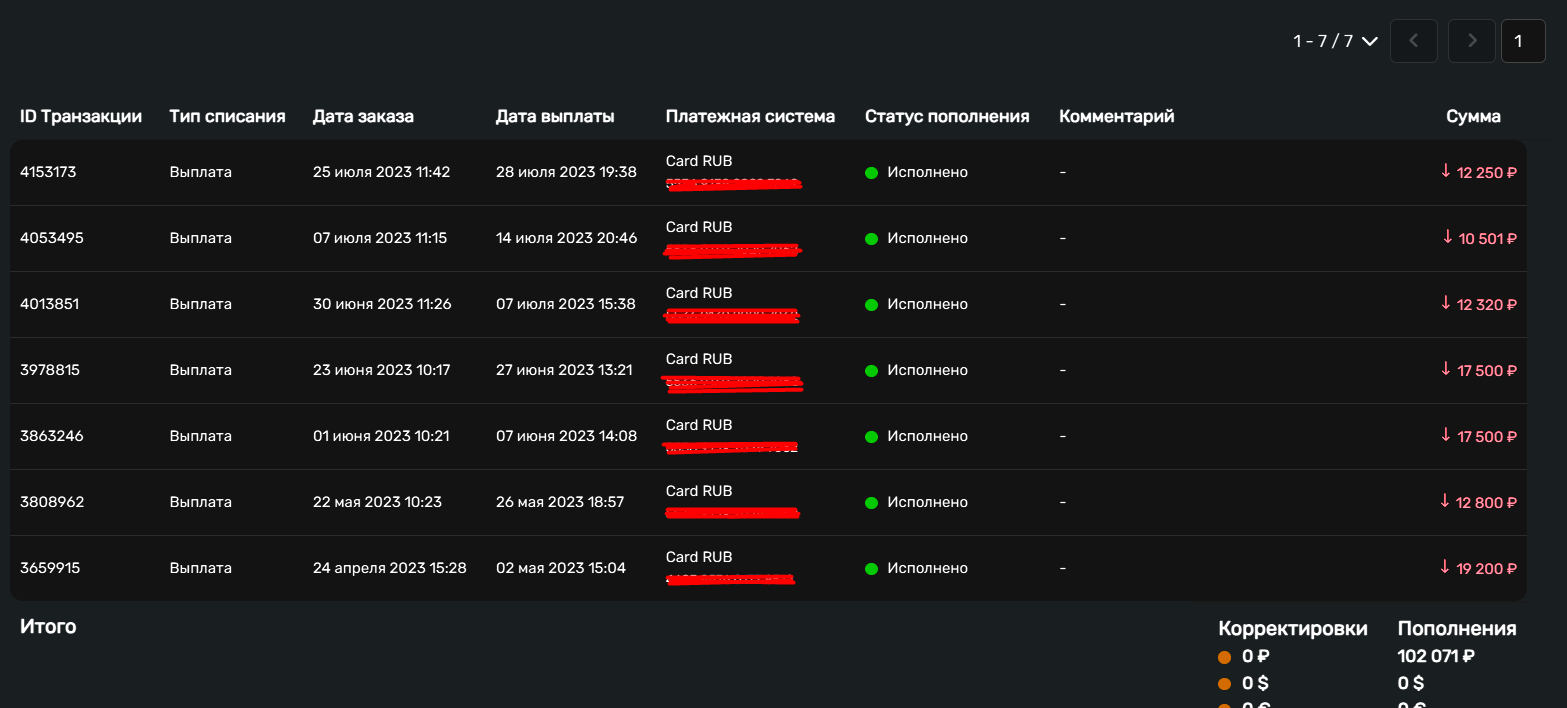Click Статус пополнения column header
The height and width of the screenshot is (708, 1567).
click(x=947, y=116)
